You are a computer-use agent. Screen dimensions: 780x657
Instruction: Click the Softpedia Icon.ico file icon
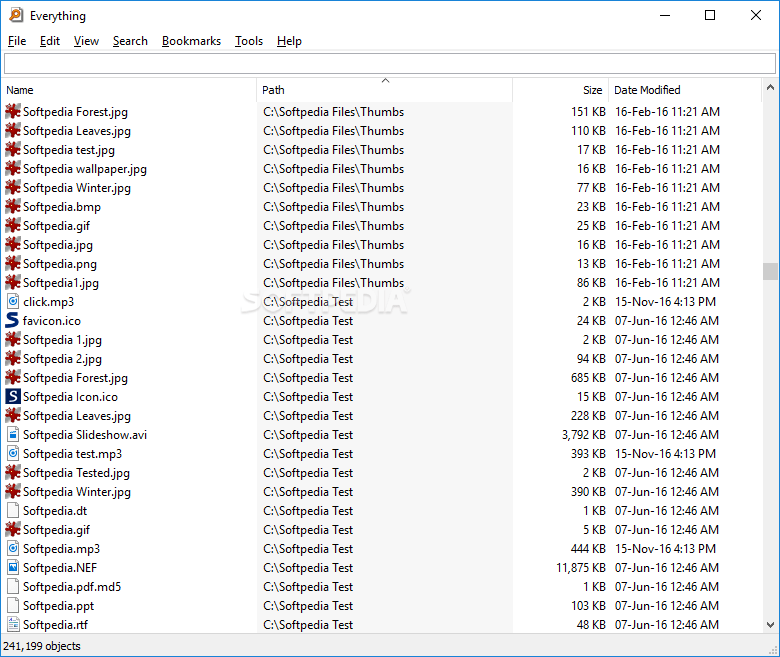[x=13, y=397]
